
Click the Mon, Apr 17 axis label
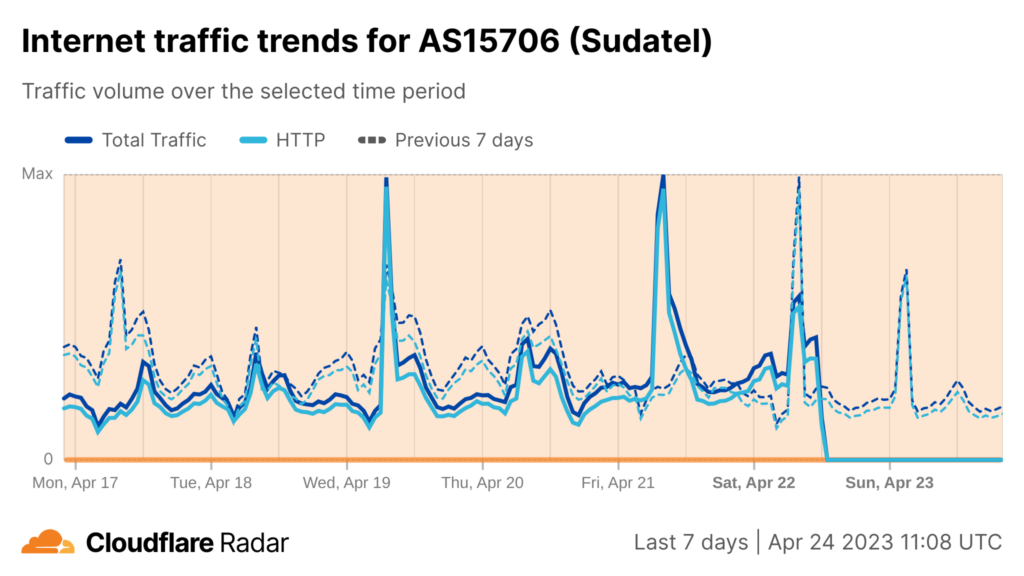pyautogui.click(x=76, y=482)
